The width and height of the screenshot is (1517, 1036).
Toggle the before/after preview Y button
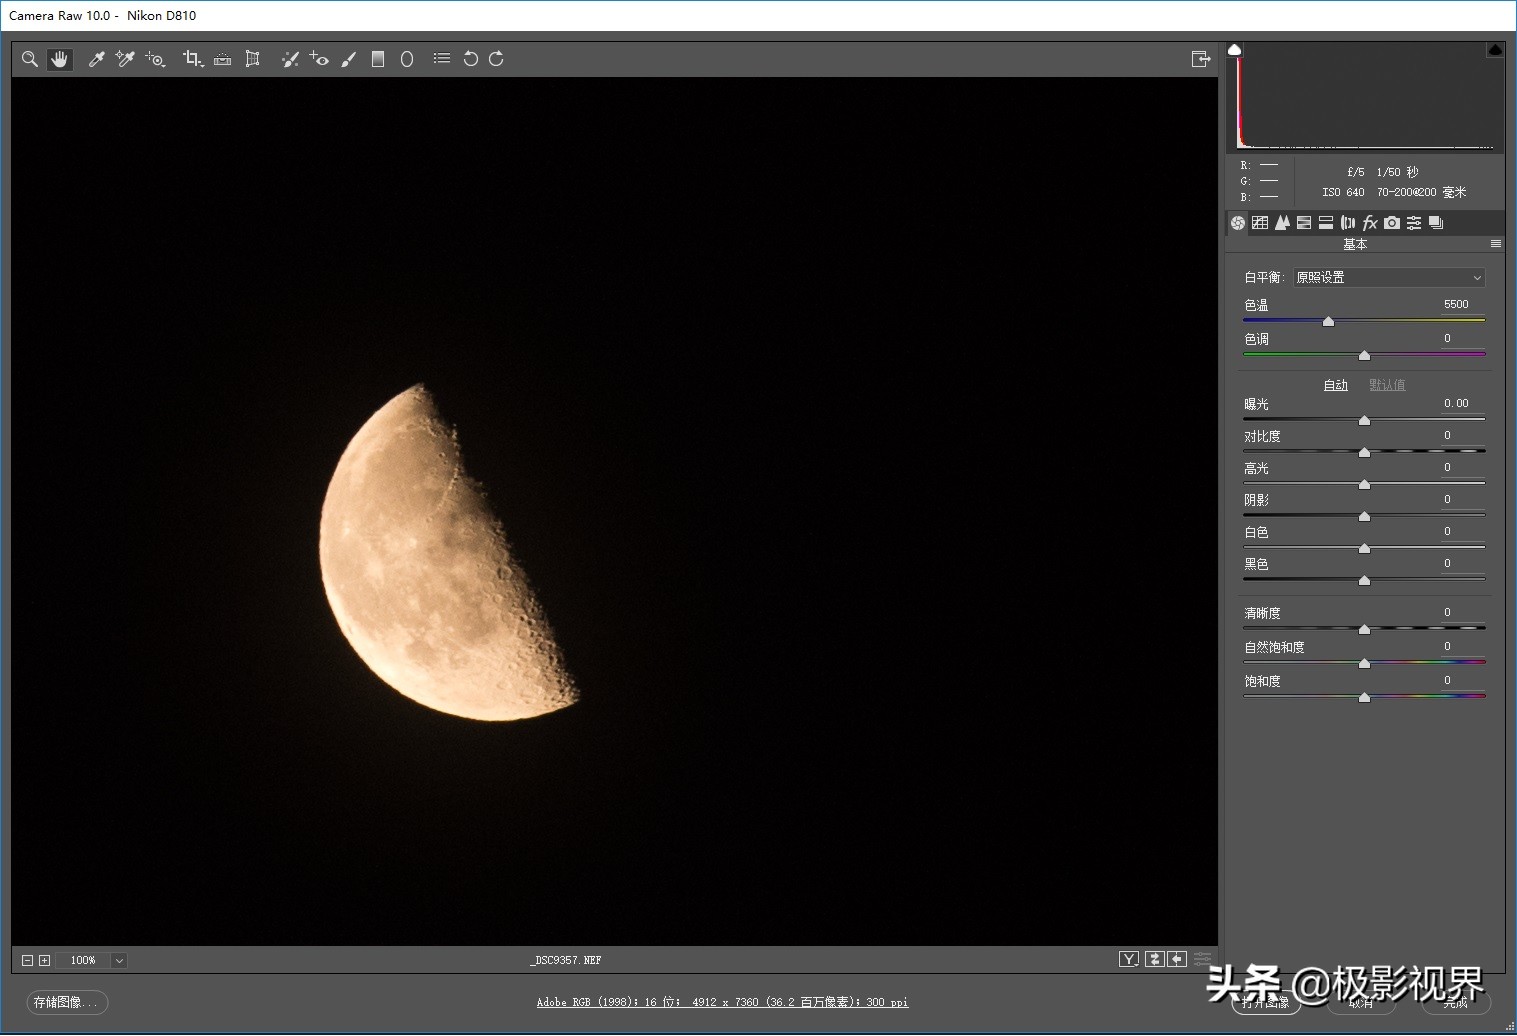[x=1128, y=960]
